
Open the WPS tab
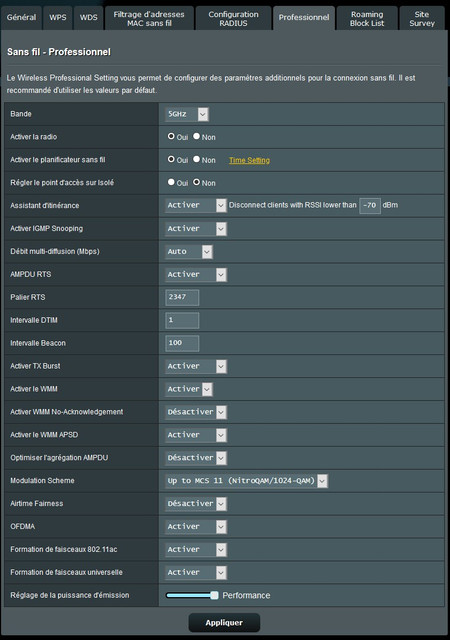click(58, 18)
